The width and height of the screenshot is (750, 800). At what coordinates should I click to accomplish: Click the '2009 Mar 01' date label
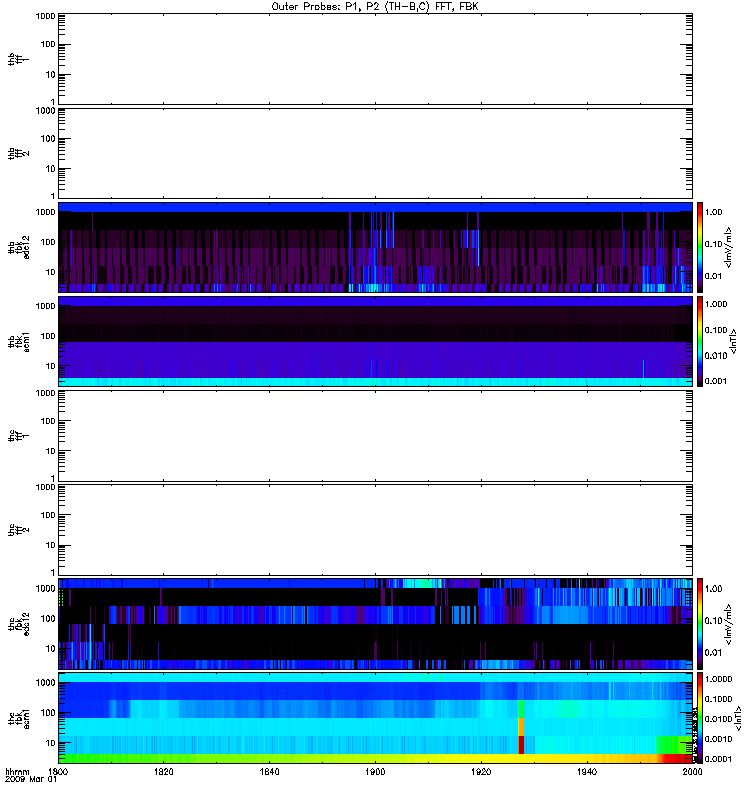click(x=31, y=779)
